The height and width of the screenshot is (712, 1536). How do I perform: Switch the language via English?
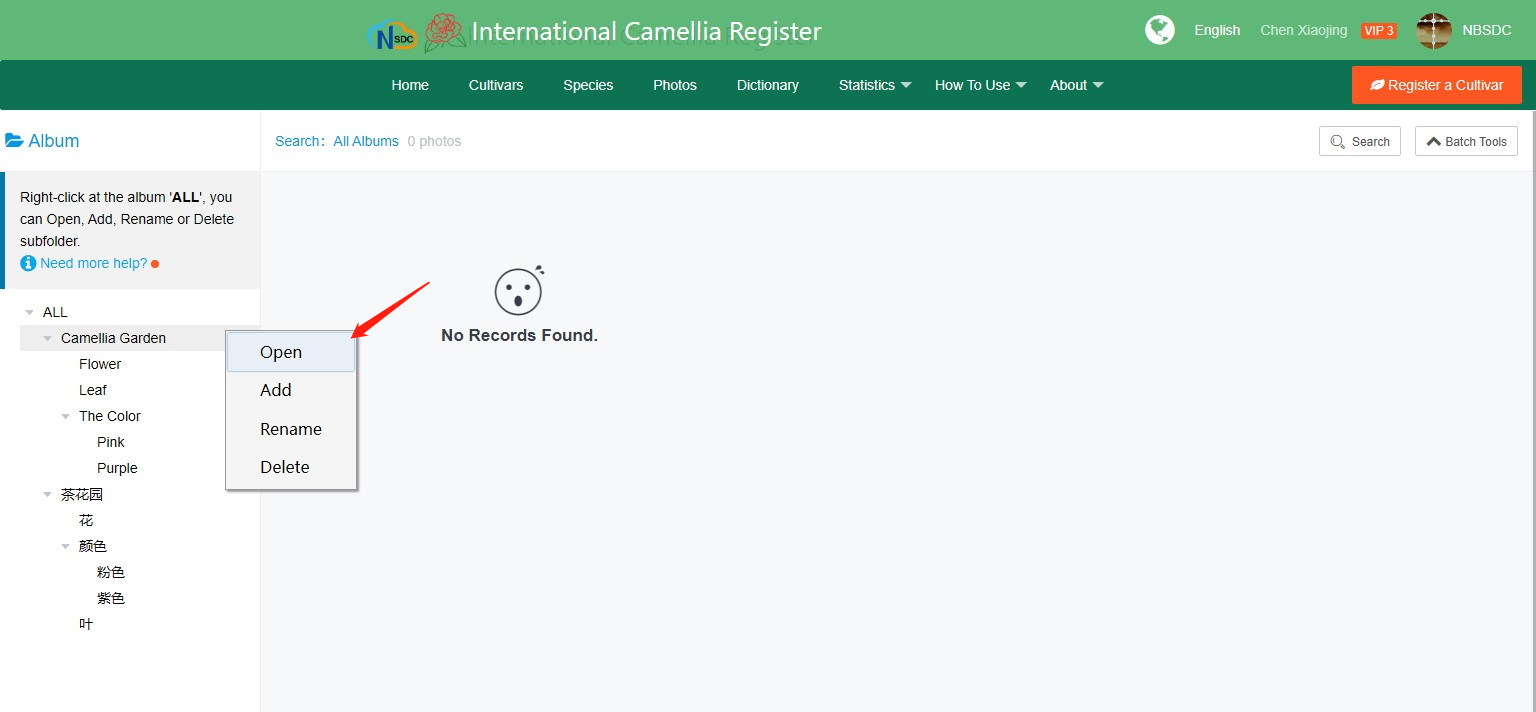tap(1217, 30)
